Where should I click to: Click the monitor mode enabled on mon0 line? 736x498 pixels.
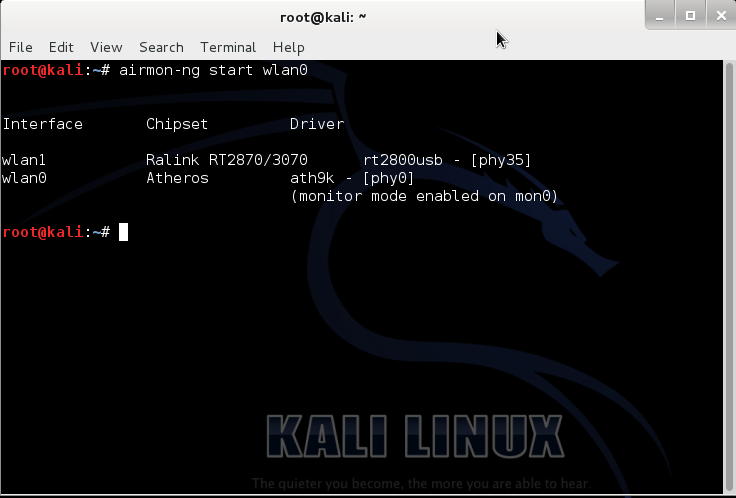click(424, 196)
